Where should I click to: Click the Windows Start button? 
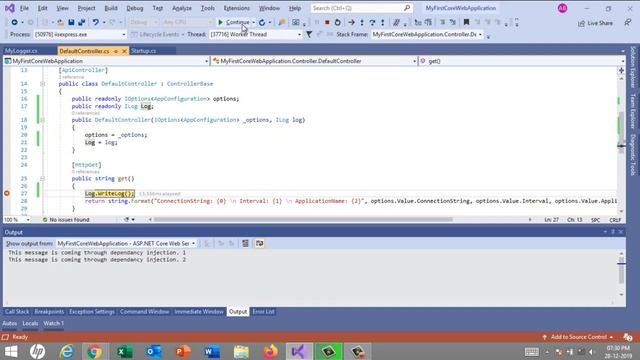tap(11, 351)
